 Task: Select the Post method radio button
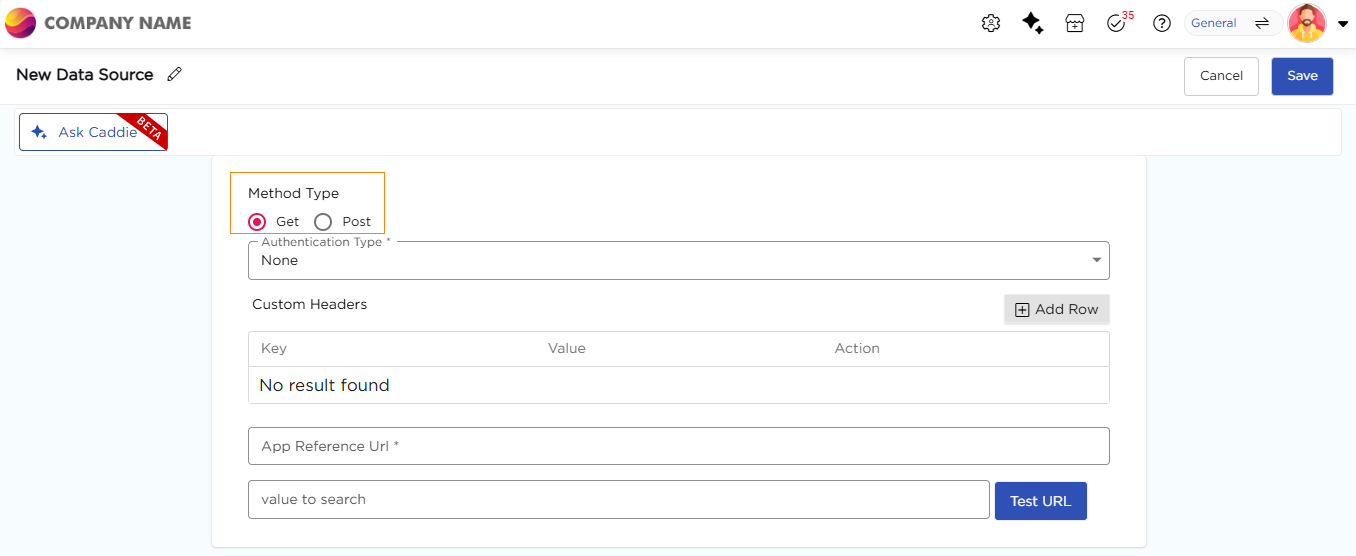(x=323, y=222)
